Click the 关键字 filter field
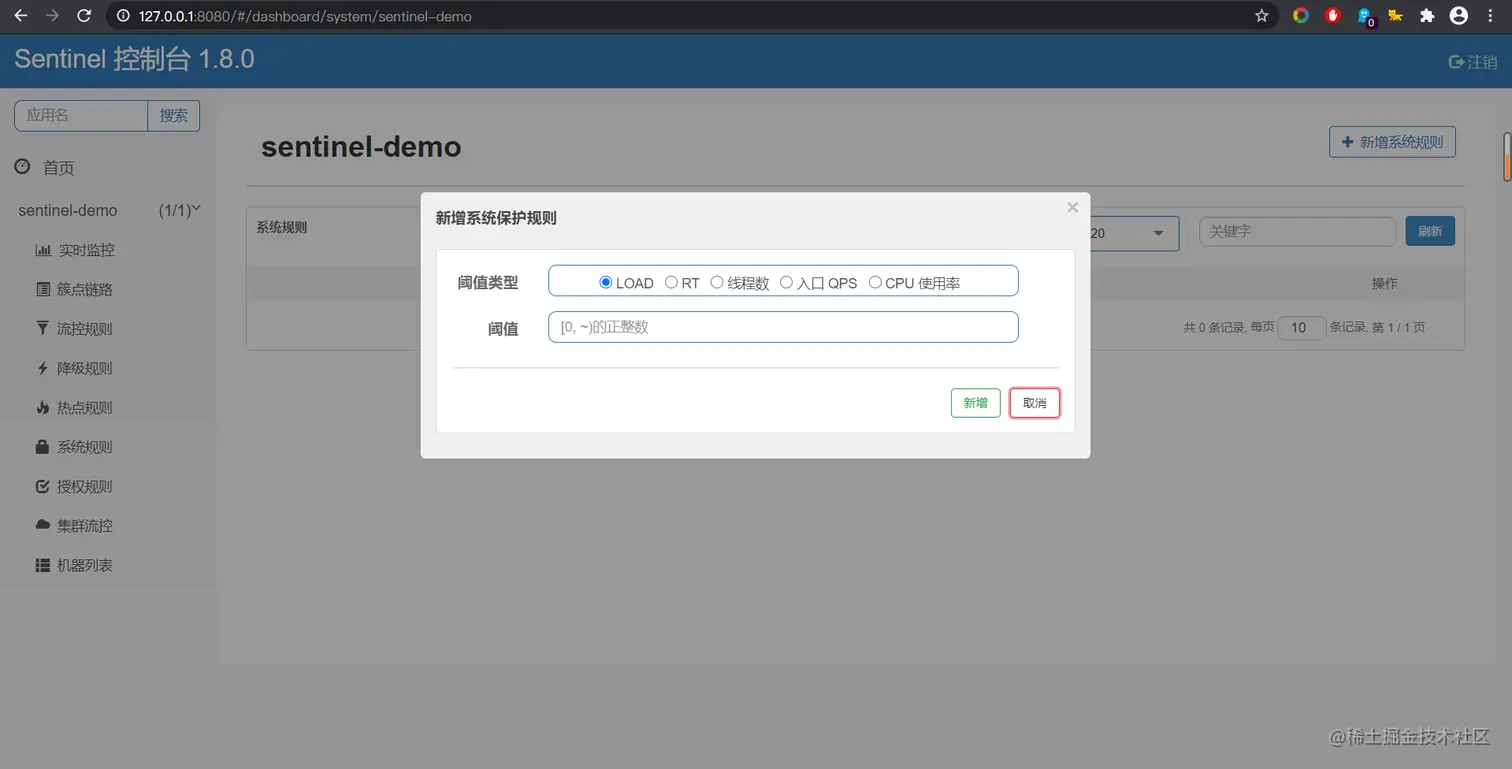 [x=1297, y=231]
